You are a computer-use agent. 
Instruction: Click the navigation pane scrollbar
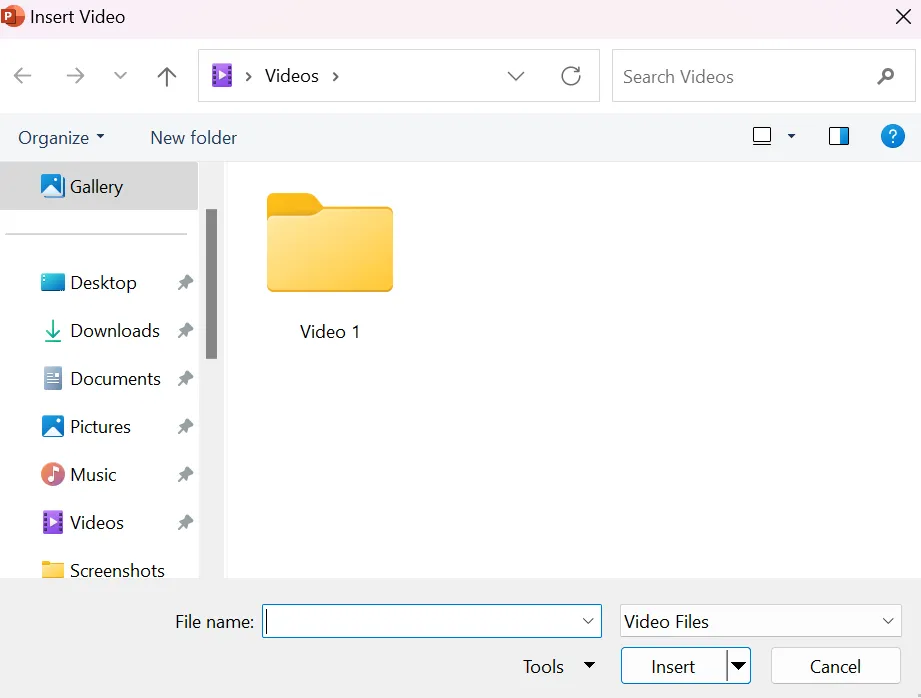(x=211, y=284)
